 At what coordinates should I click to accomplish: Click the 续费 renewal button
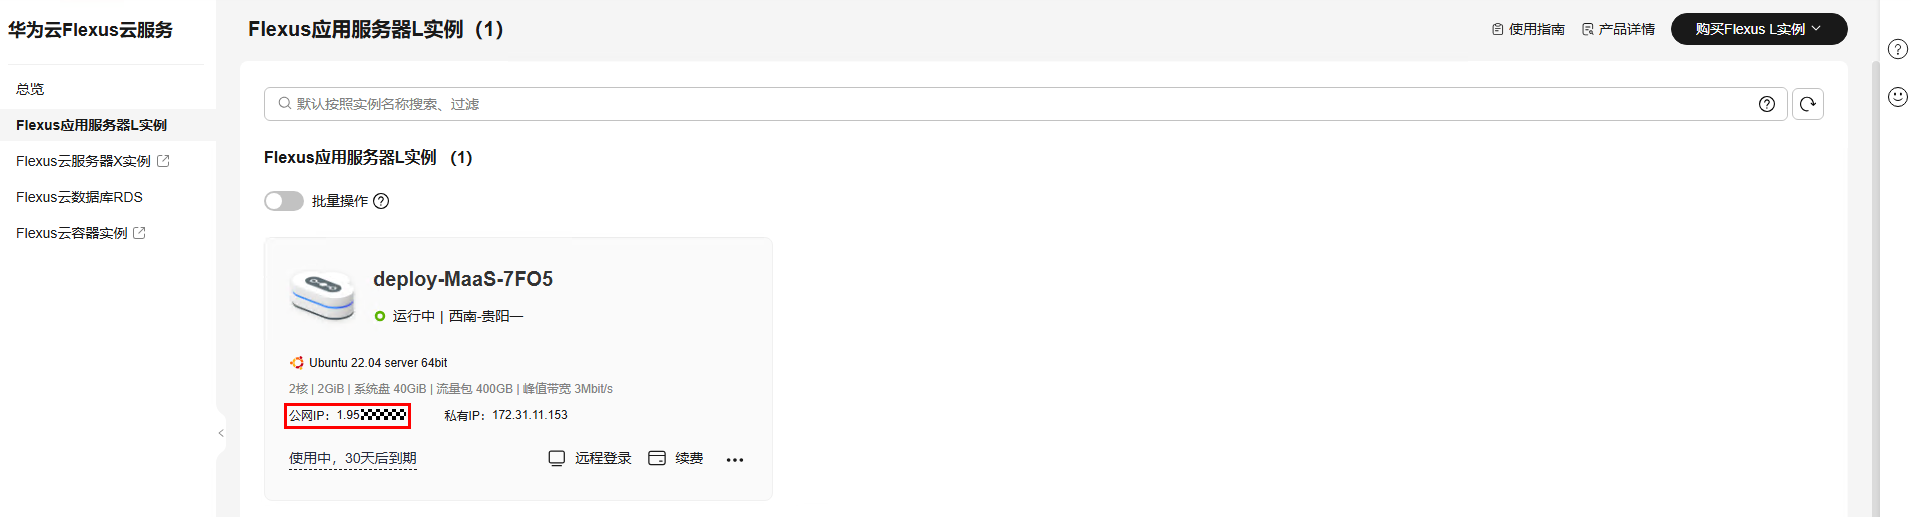676,458
